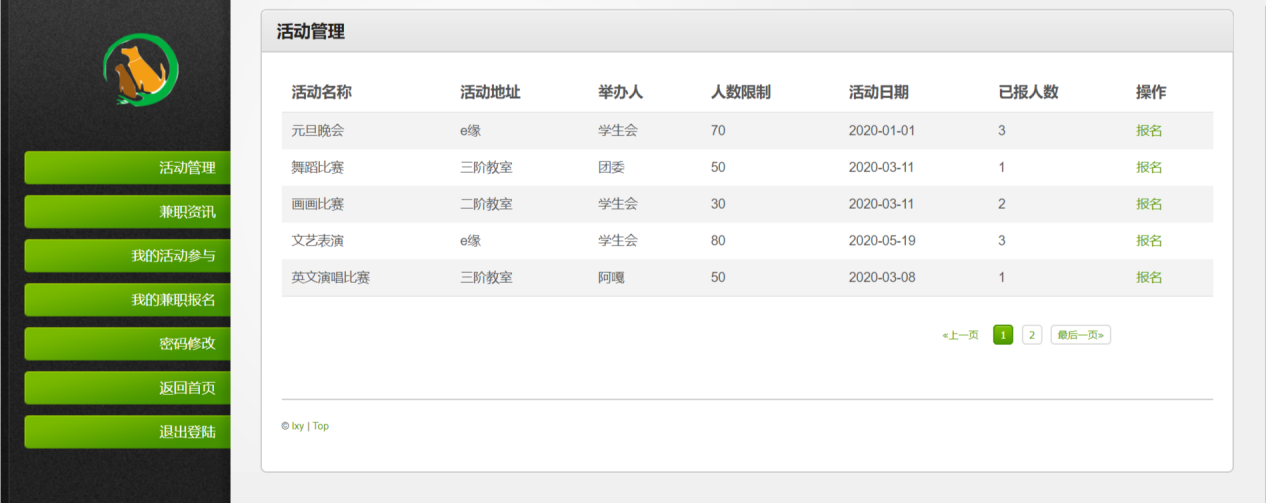1266x503 pixels.
Task: Go to page 2
Action: (1032, 335)
